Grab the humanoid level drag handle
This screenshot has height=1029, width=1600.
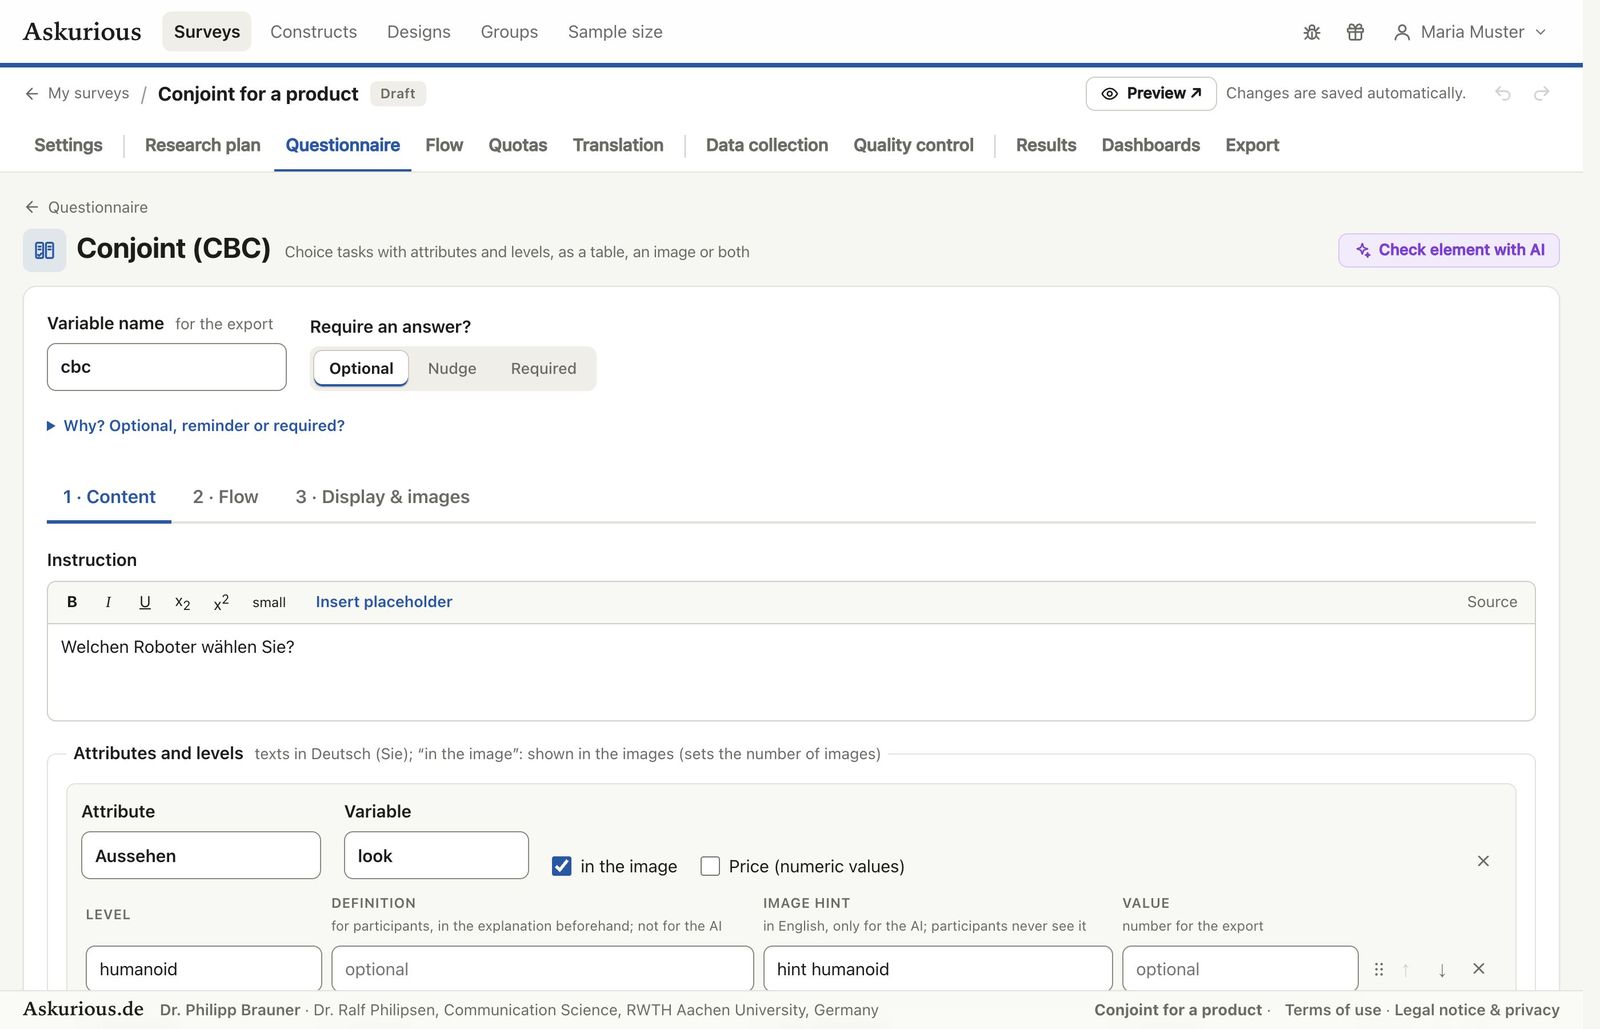point(1379,969)
